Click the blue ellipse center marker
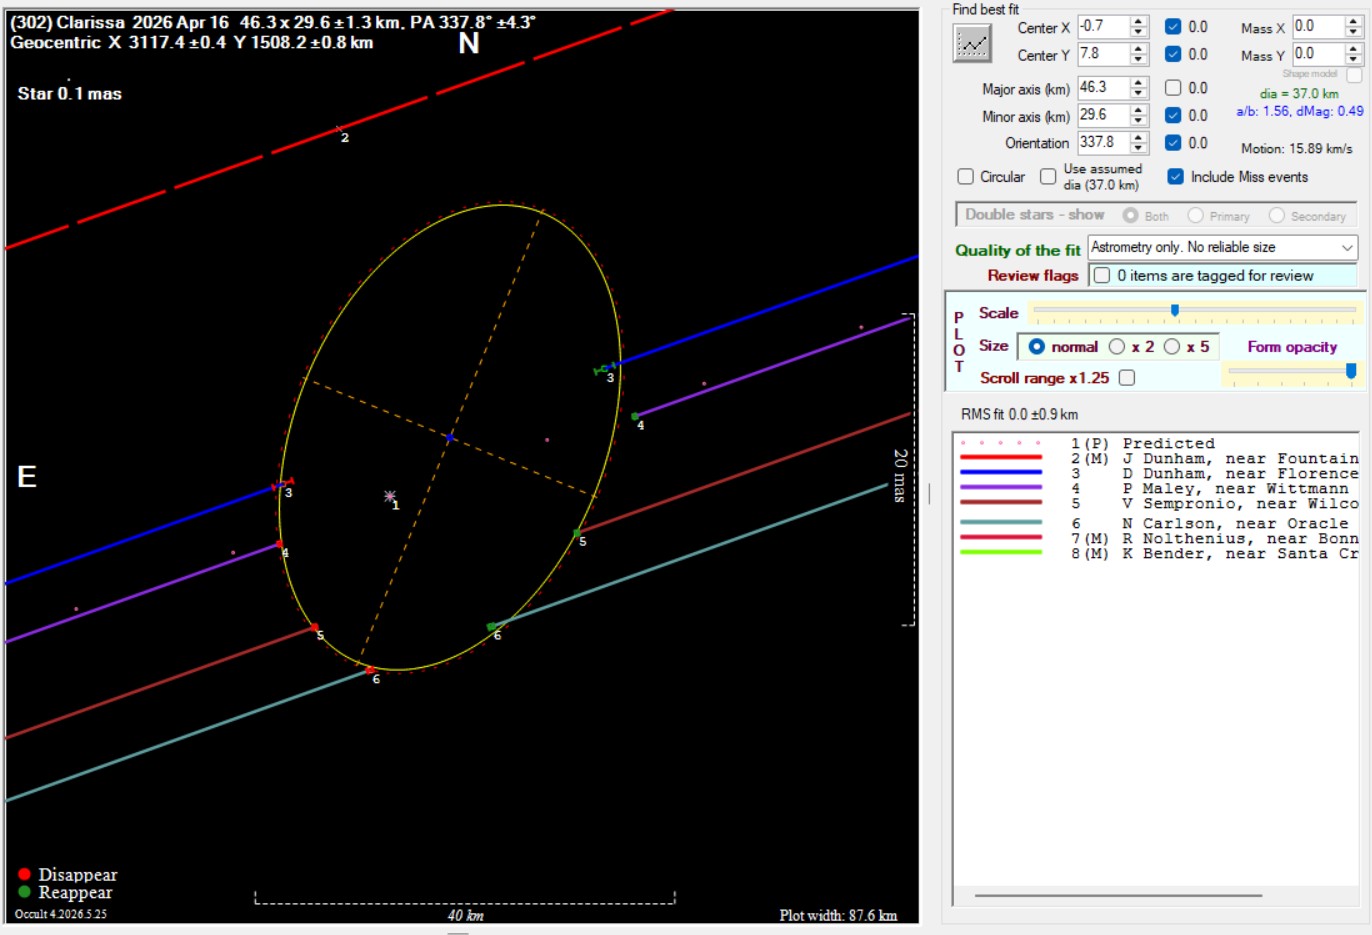The image size is (1372, 935). click(450, 438)
